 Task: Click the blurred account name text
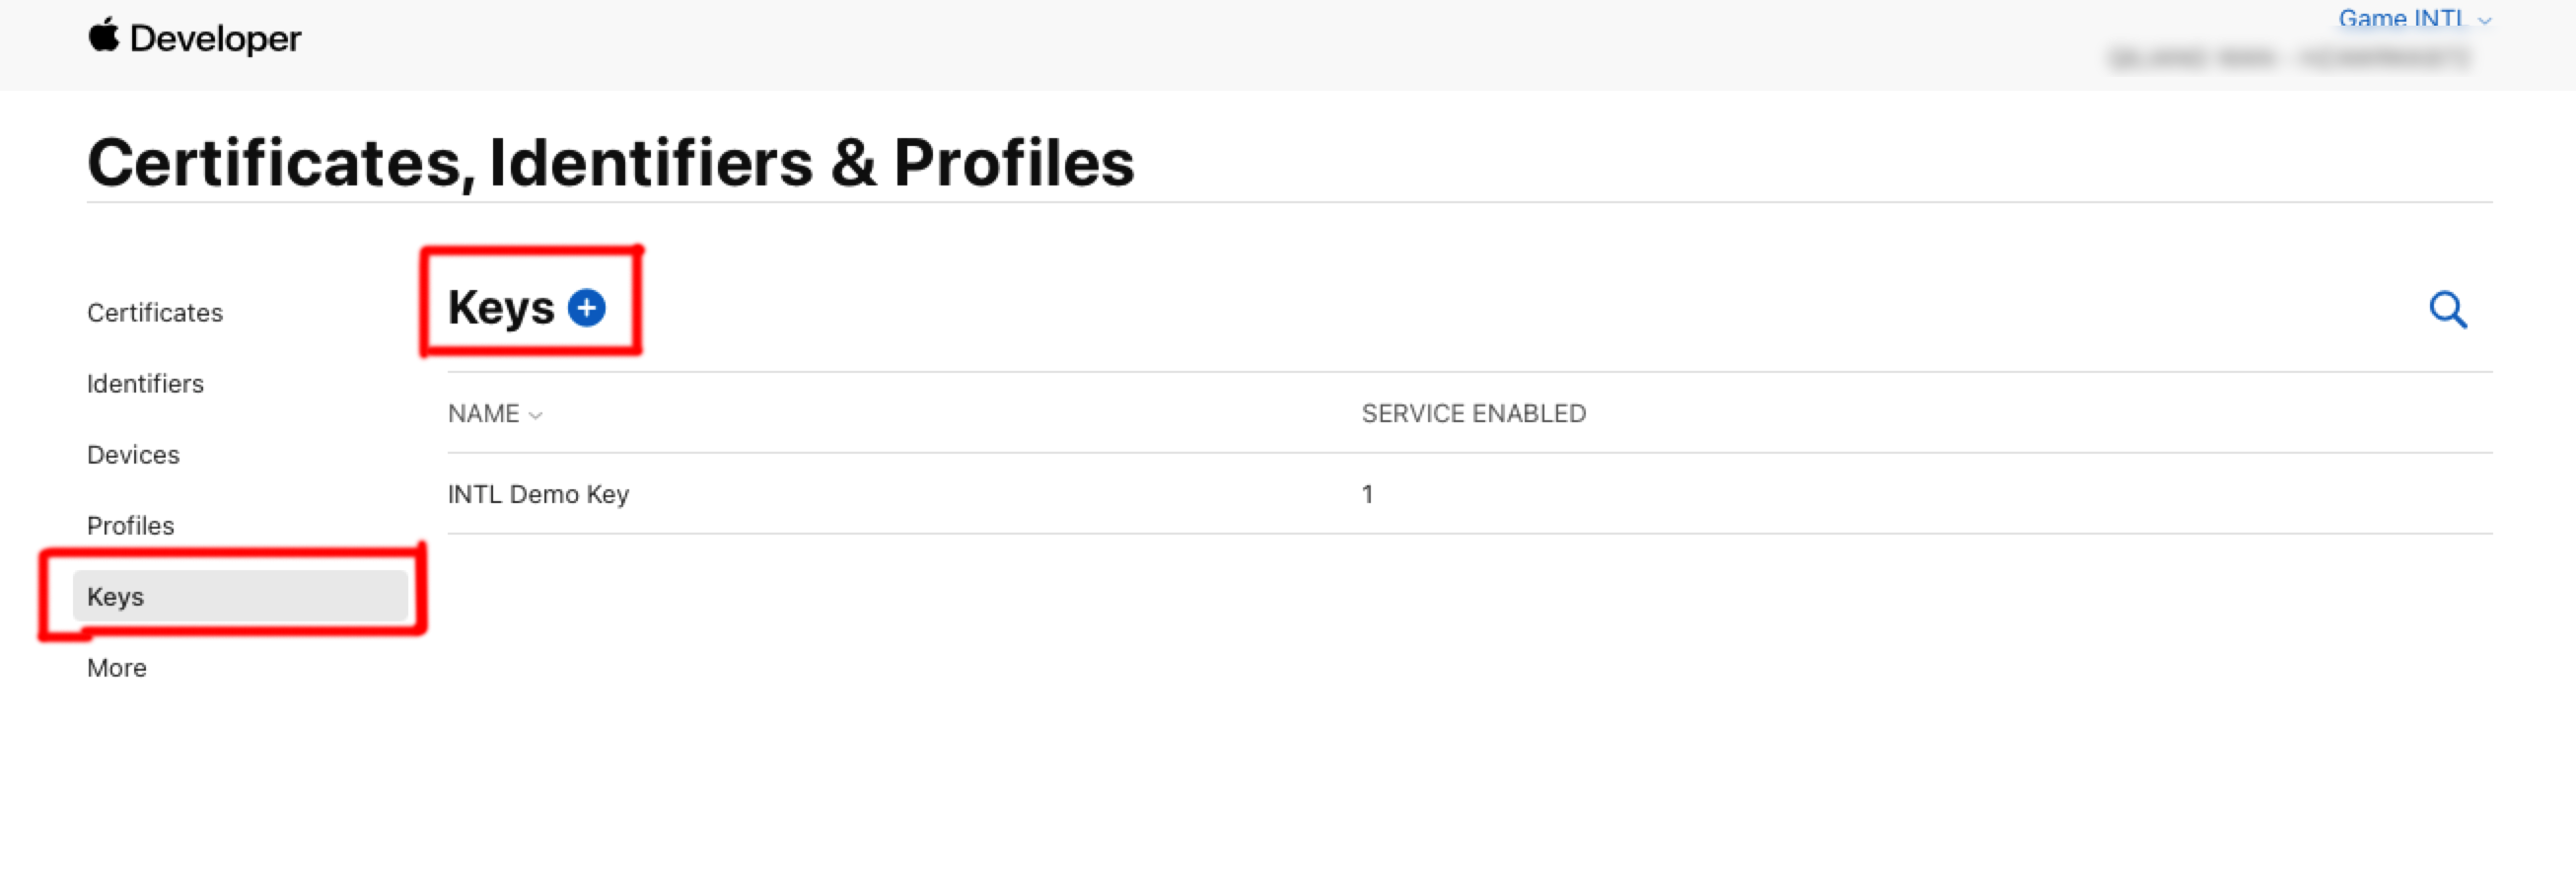pyautogui.click(x=2289, y=59)
